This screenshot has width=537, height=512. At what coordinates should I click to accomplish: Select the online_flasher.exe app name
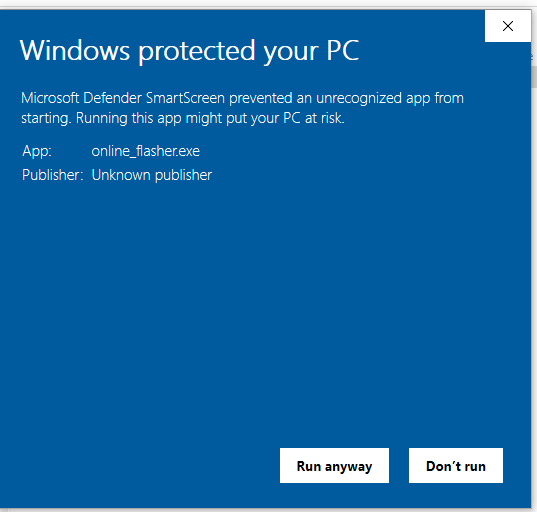tap(146, 151)
